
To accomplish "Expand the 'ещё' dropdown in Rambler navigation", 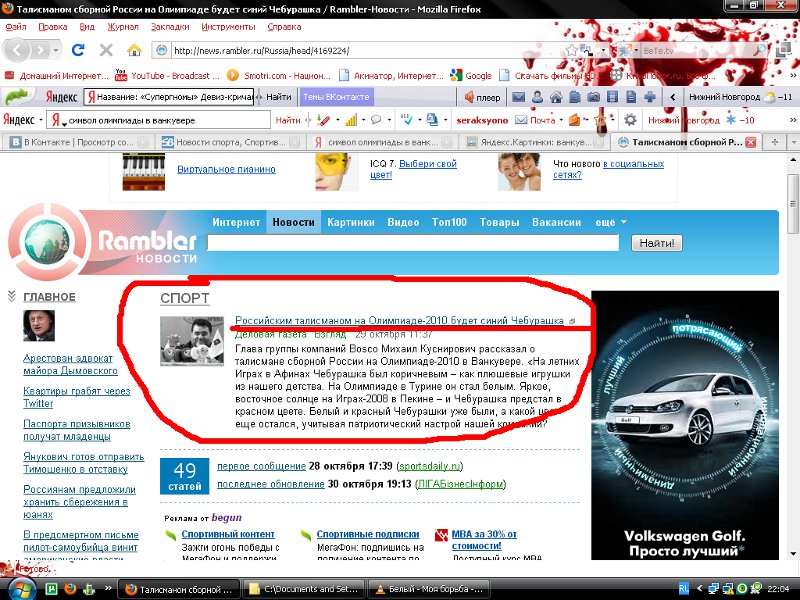I will coord(610,222).
